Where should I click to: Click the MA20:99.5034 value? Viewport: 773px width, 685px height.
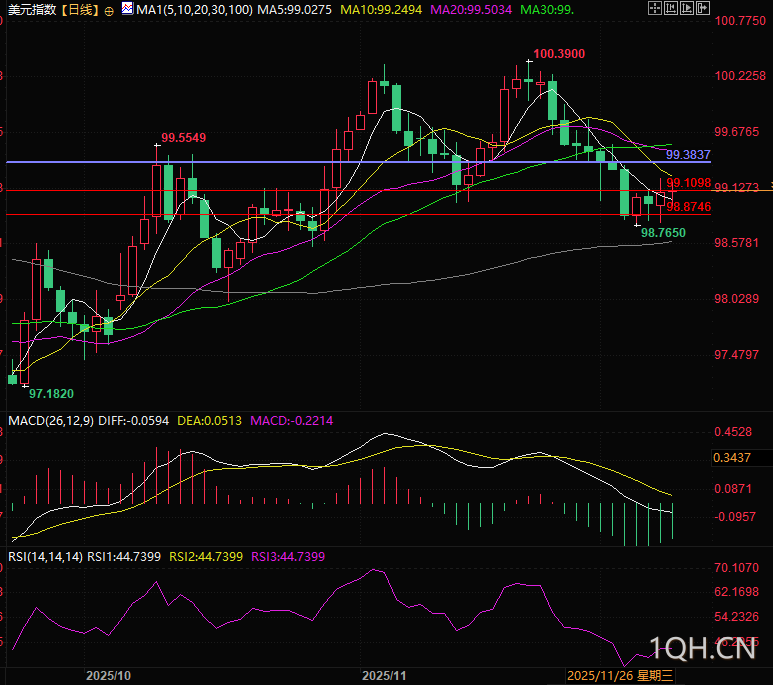coord(471,9)
